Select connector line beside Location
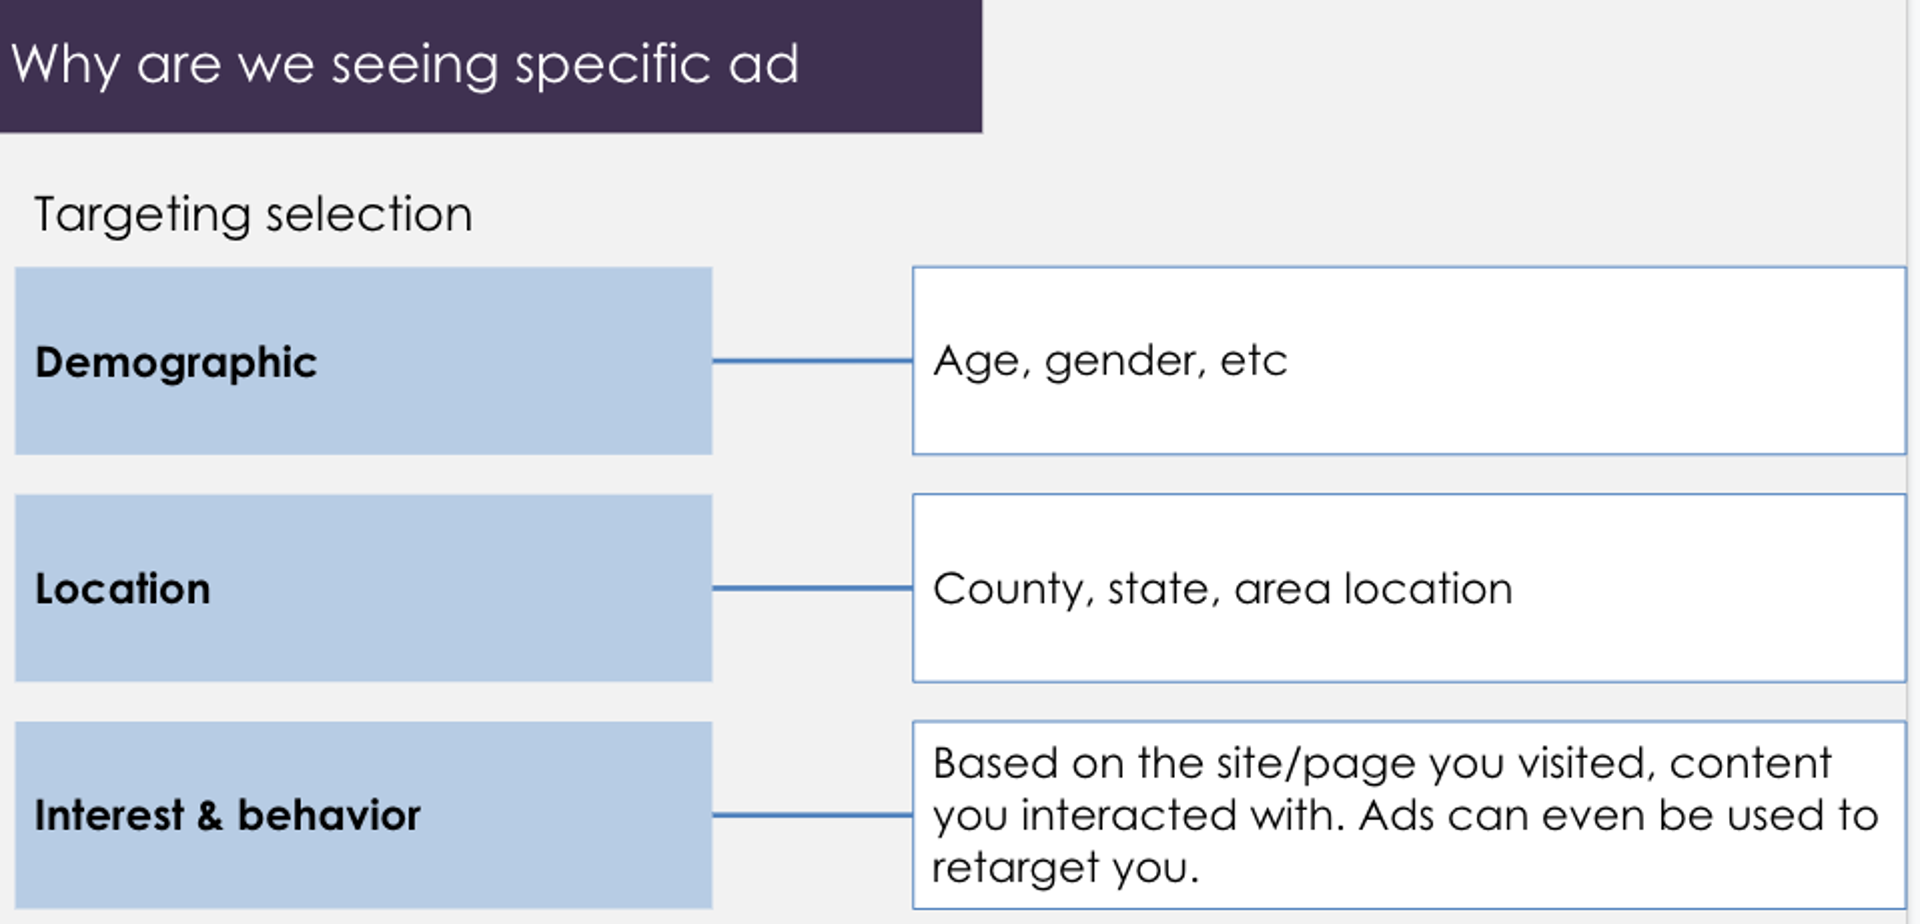 [812, 588]
